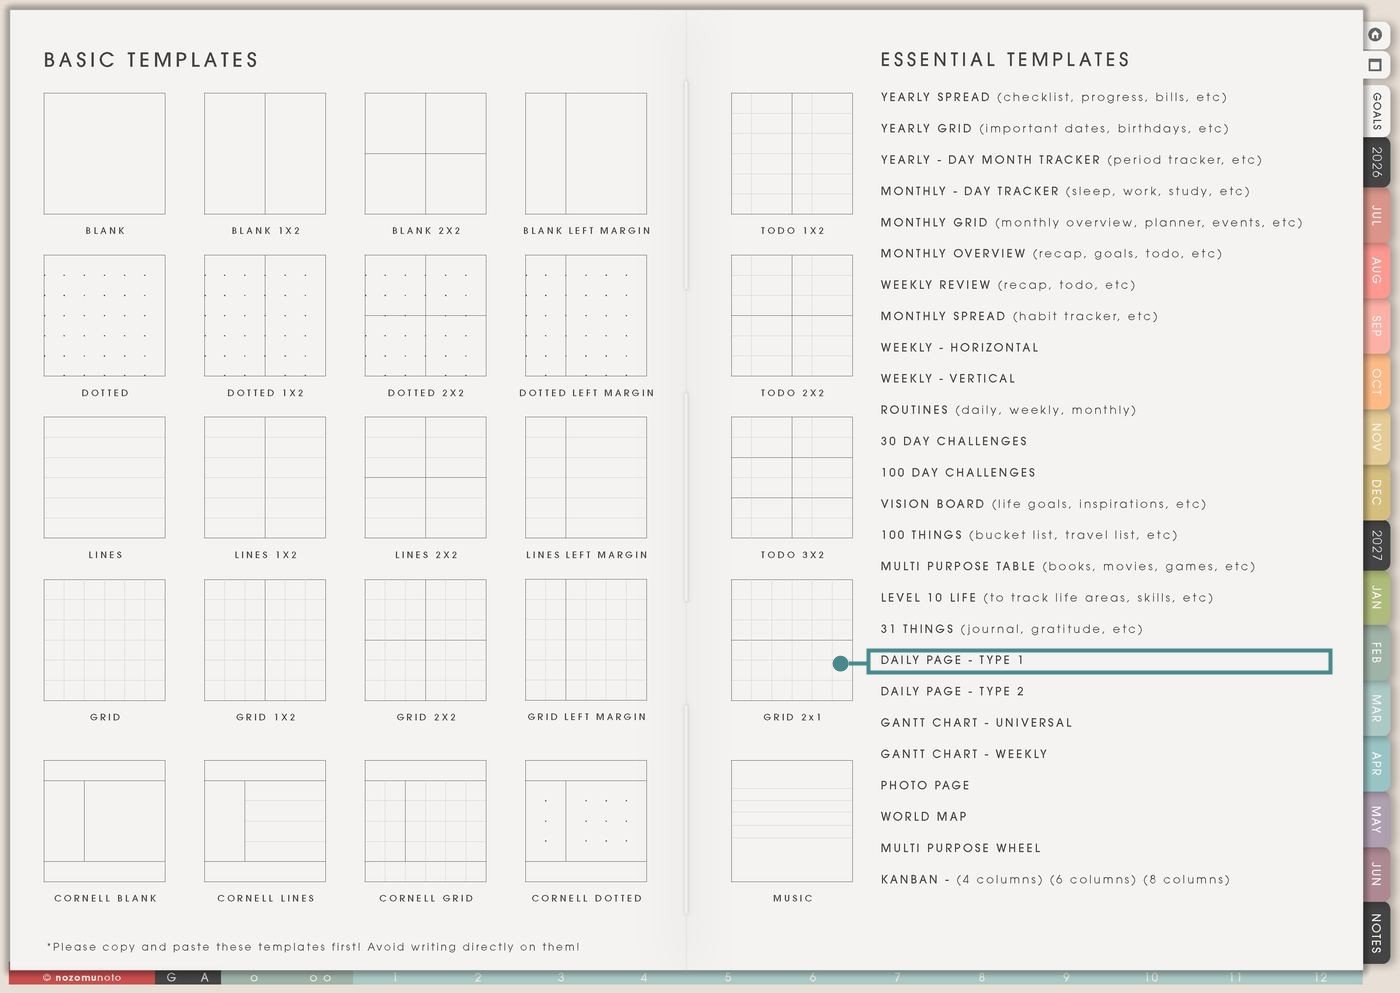Open YEARLY - DAY MONTH TRACKER
This screenshot has width=1400, height=993.
pyautogui.click(x=1071, y=160)
